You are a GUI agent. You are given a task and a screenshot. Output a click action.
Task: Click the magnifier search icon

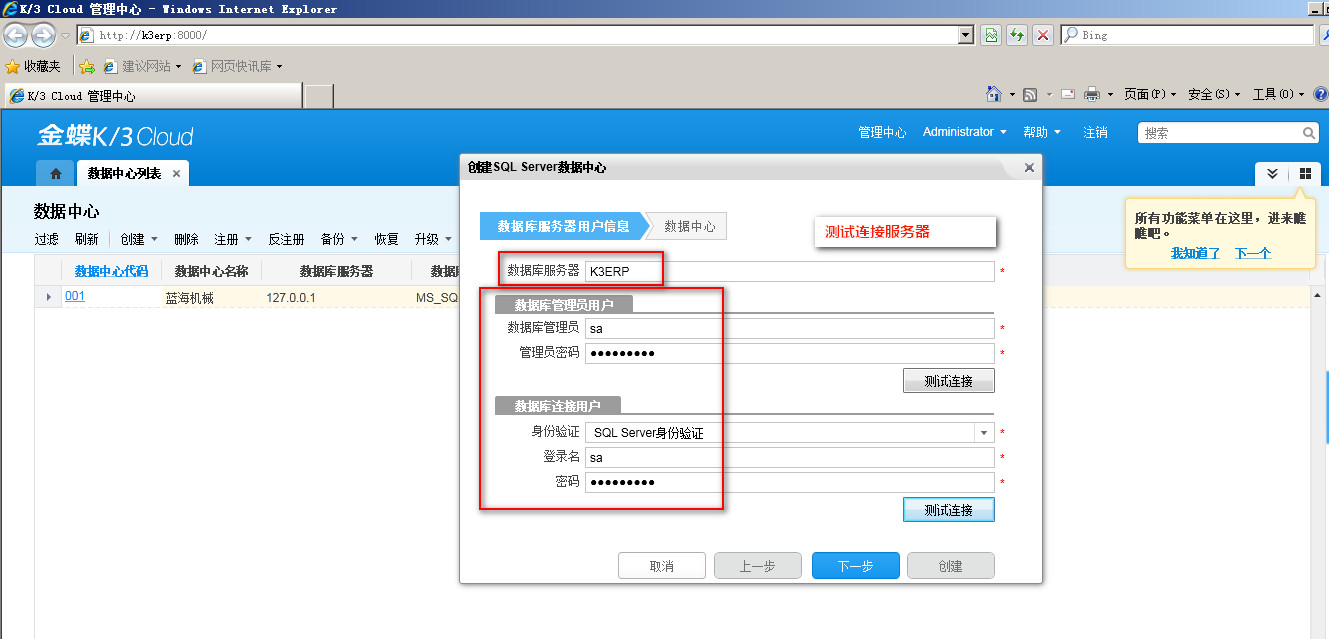pos(1309,132)
